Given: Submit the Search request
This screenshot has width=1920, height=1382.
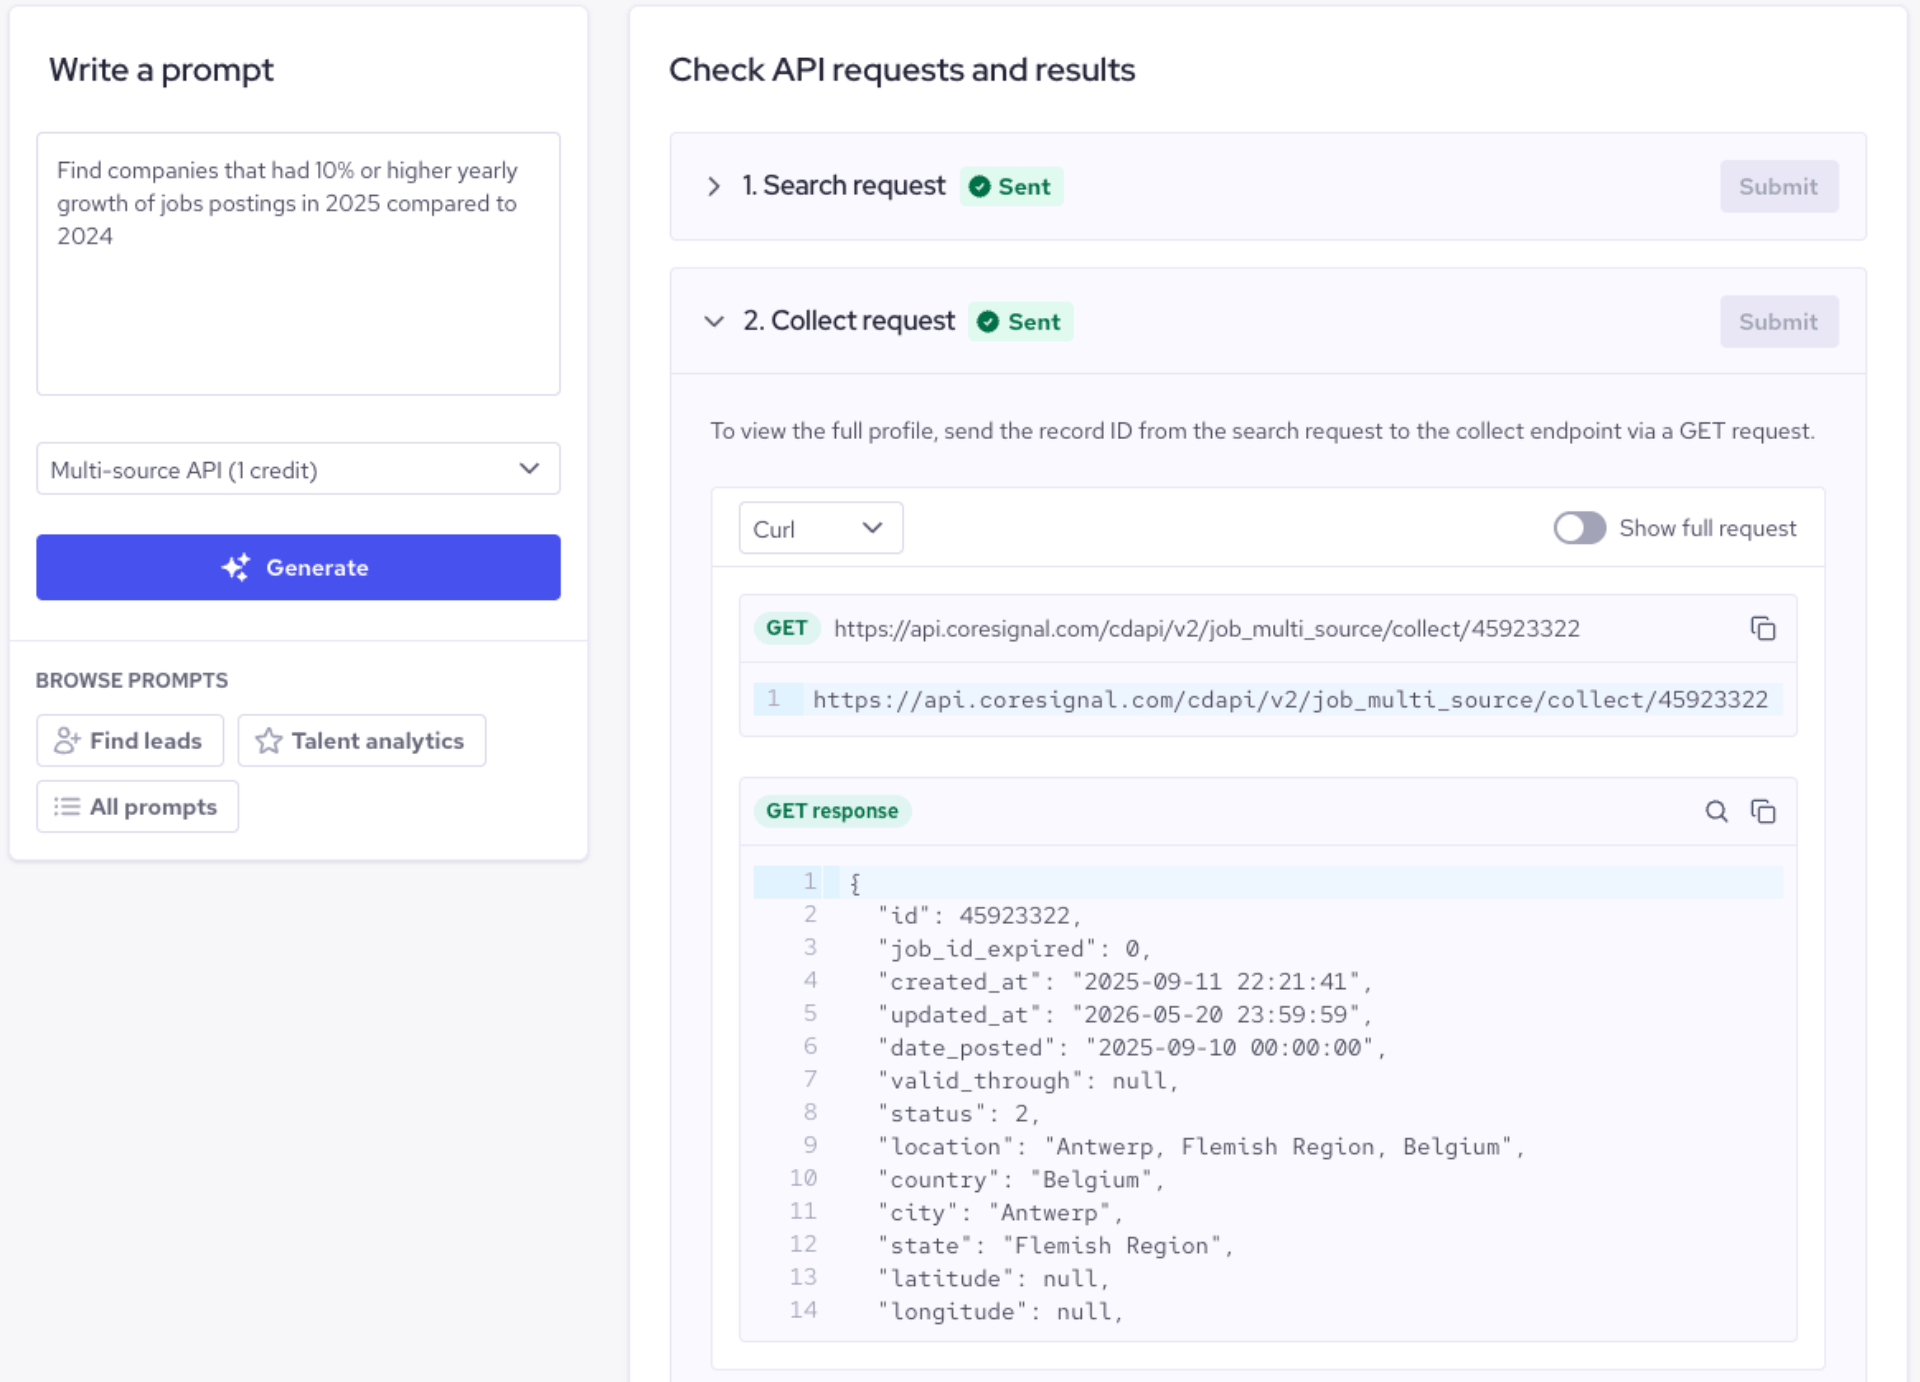Looking at the screenshot, I should click(x=1778, y=186).
